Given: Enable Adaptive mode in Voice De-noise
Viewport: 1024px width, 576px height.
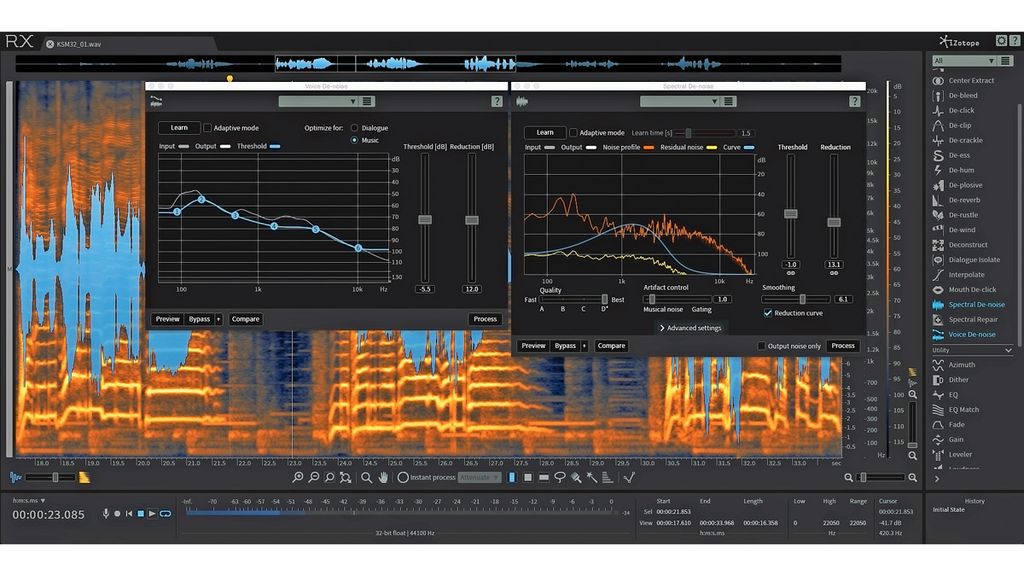Looking at the screenshot, I should pyautogui.click(x=207, y=128).
